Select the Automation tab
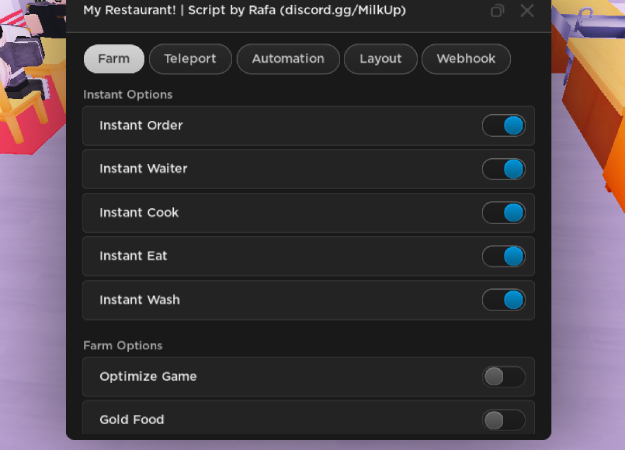The width and height of the screenshot is (625, 450). tap(288, 59)
